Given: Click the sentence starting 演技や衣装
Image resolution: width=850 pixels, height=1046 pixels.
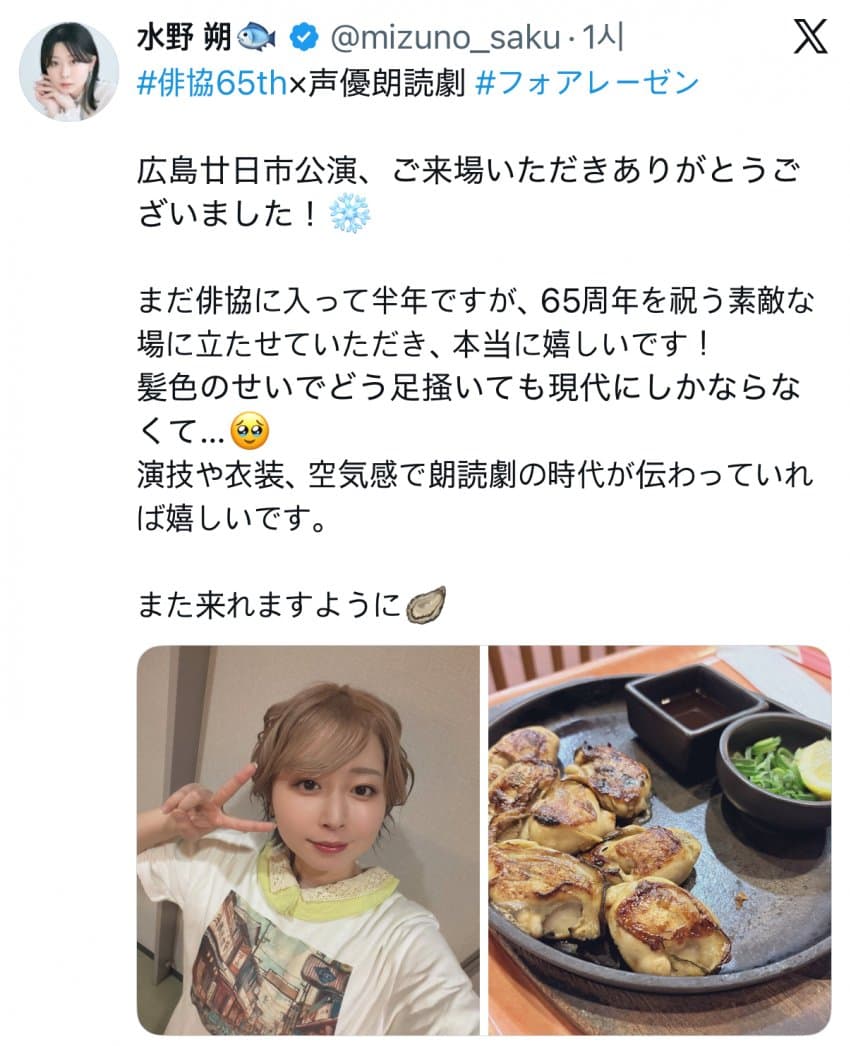Looking at the screenshot, I should point(475,496).
